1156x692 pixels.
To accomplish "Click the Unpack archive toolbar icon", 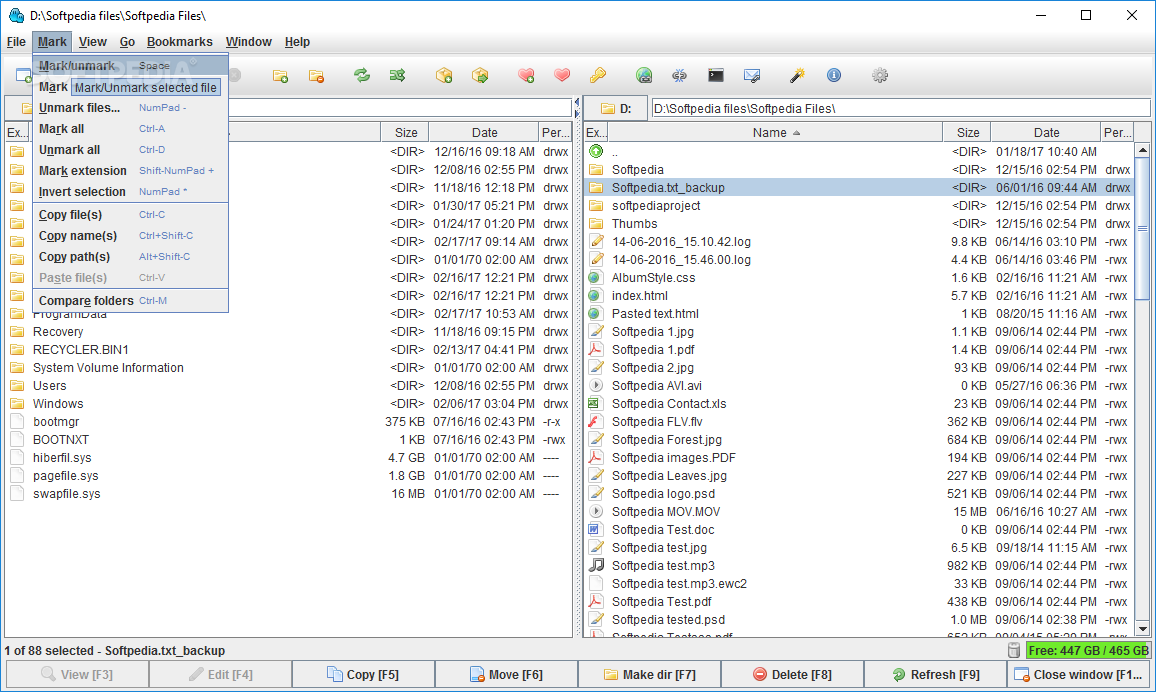I will click(480, 75).
